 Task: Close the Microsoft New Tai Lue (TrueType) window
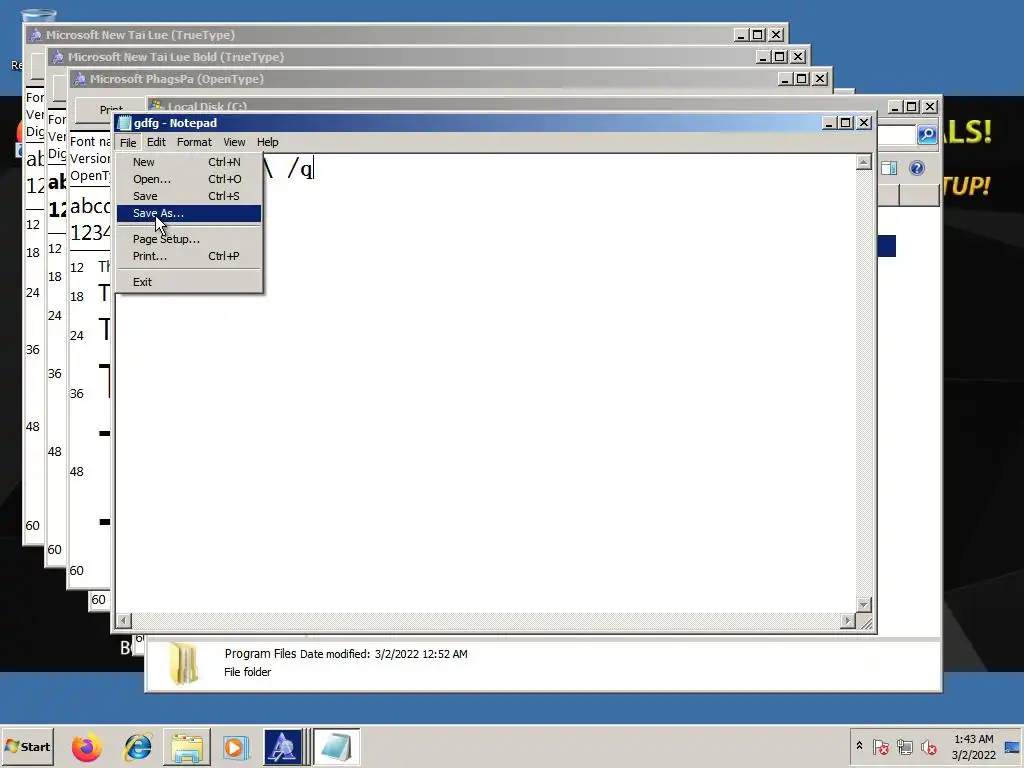pos(776,35)
